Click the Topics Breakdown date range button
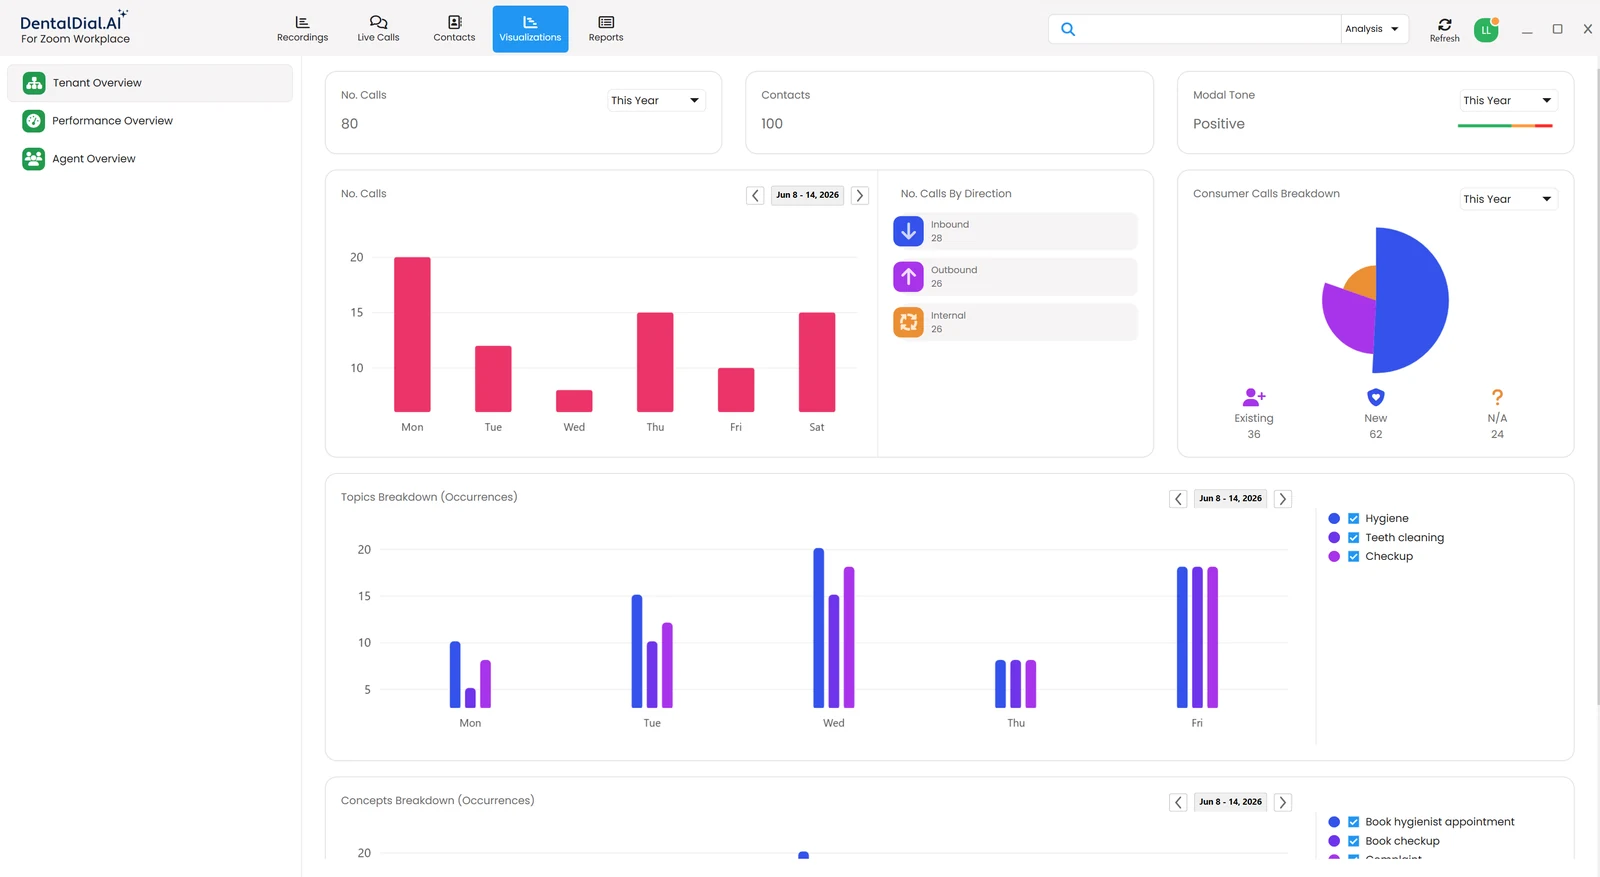 [1231, 498]
